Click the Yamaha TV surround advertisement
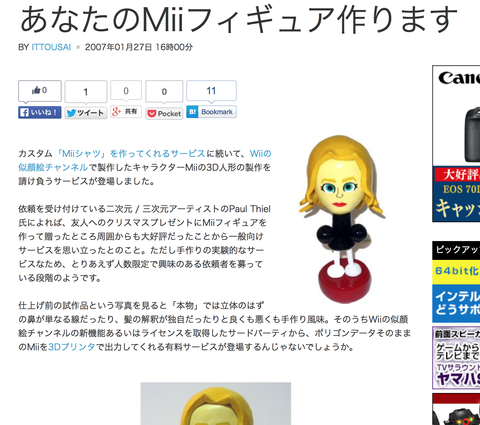 tap(456, 358)
